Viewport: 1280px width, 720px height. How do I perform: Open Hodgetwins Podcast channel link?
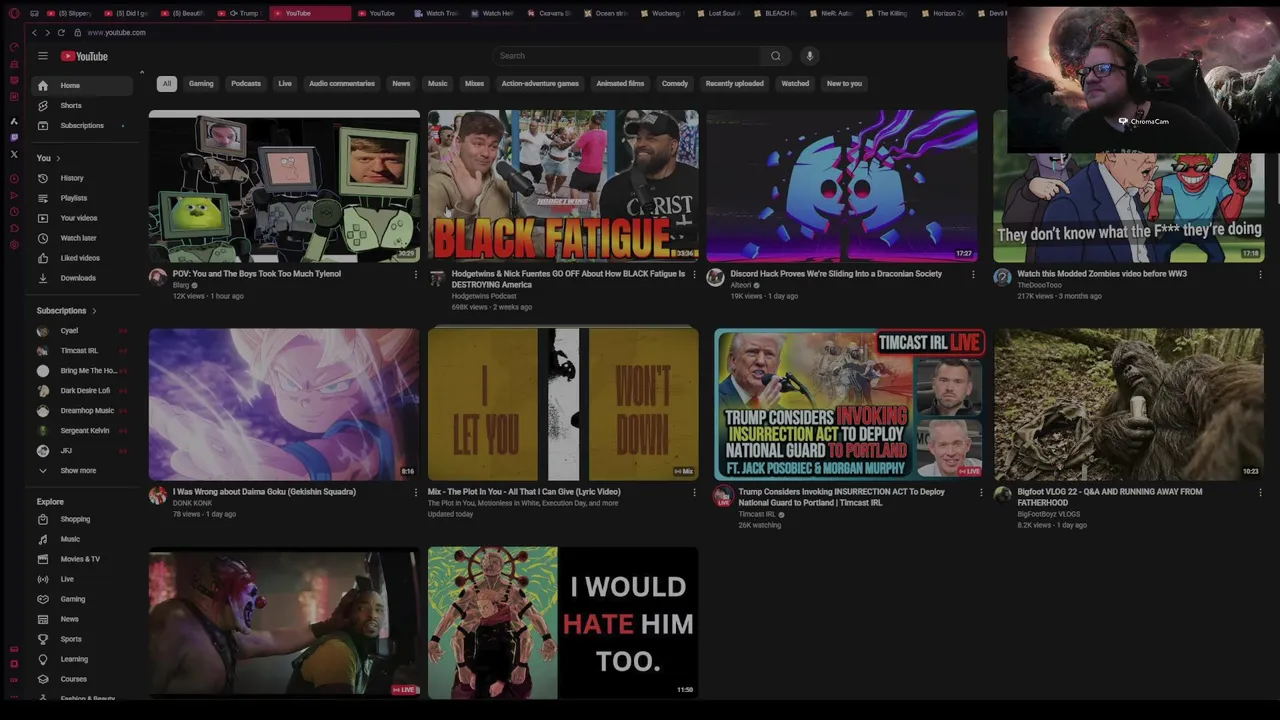pos(484,297)
